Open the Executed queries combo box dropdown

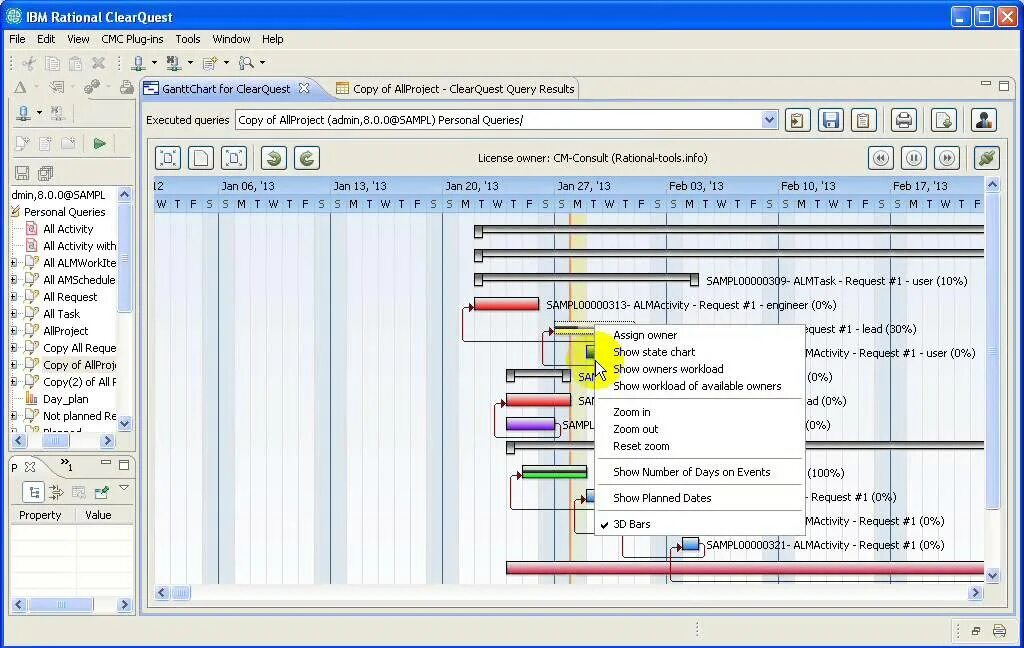point(769,120)
